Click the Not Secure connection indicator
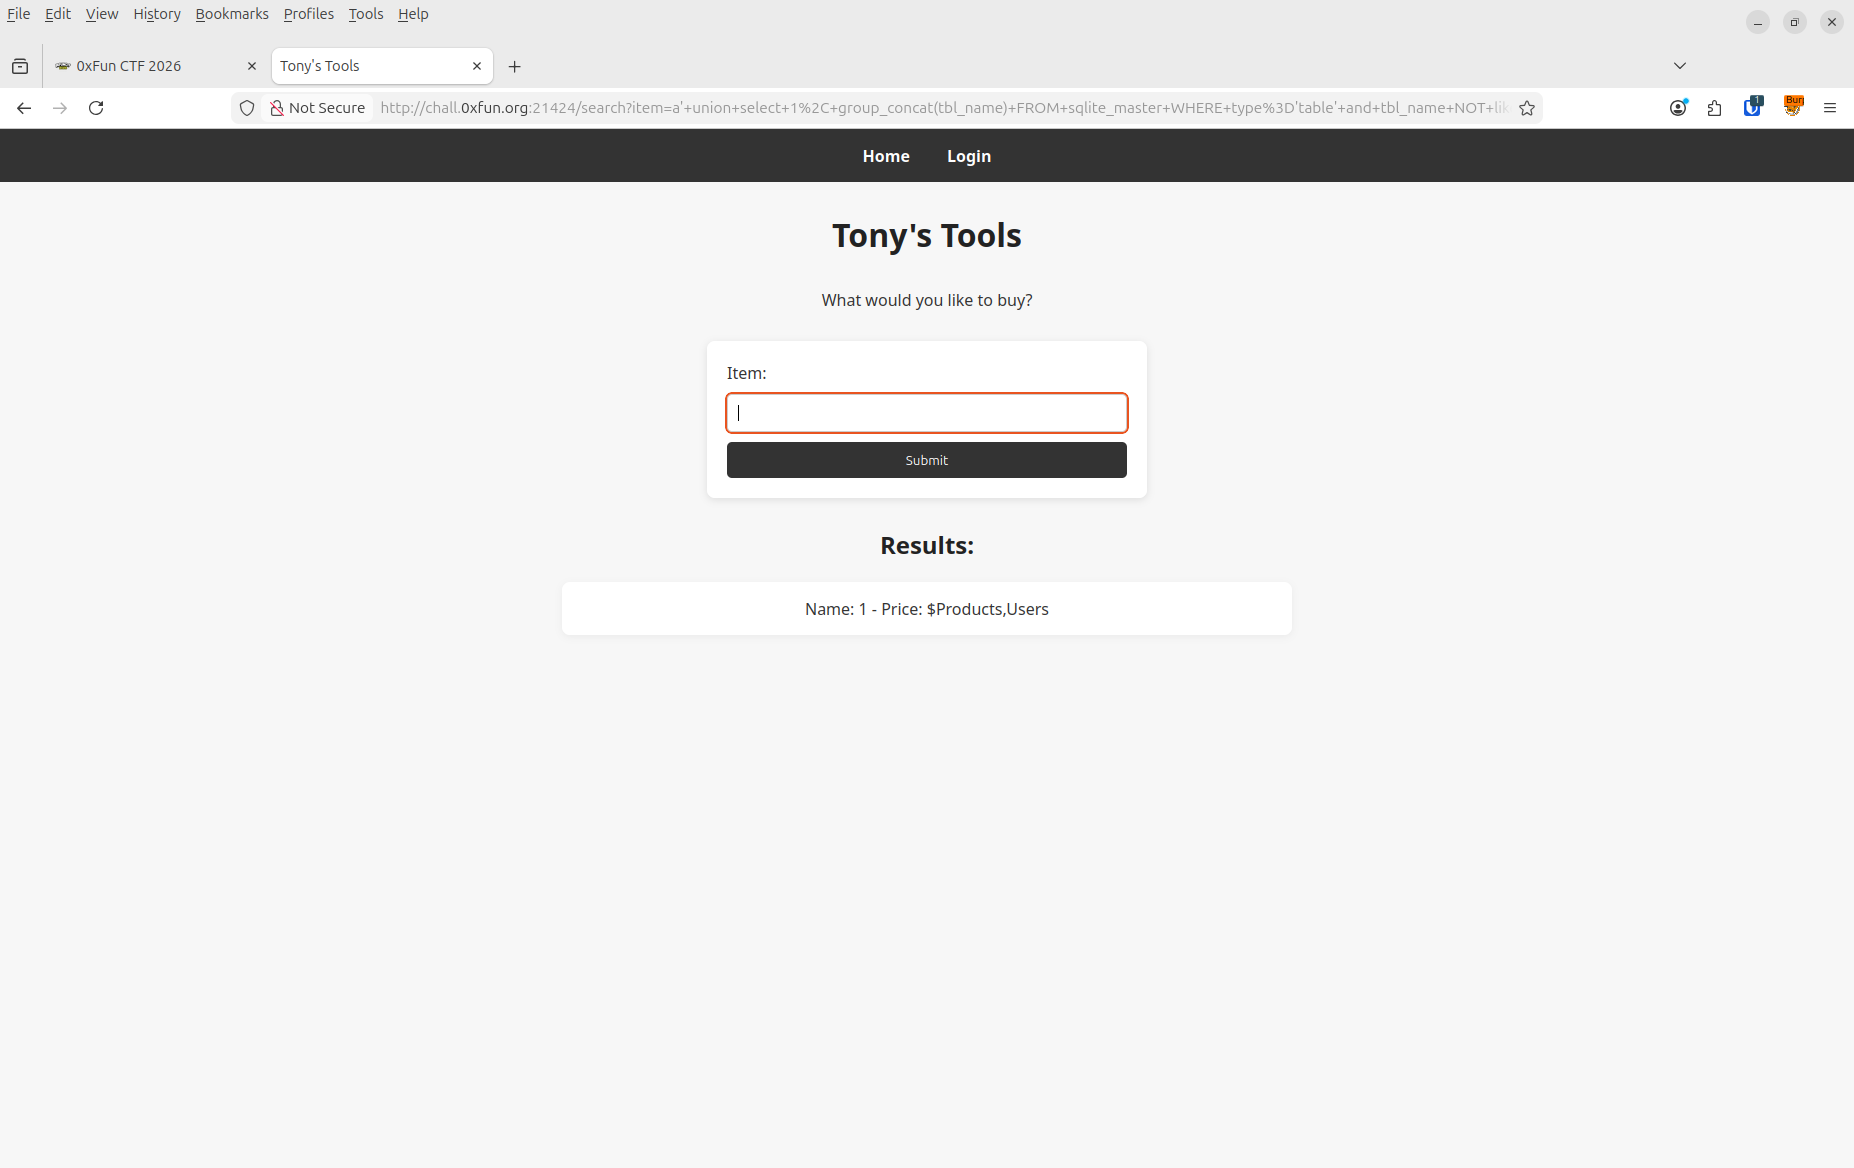The height and width of the screenshot is (1168, 1854). pos(317,108)
